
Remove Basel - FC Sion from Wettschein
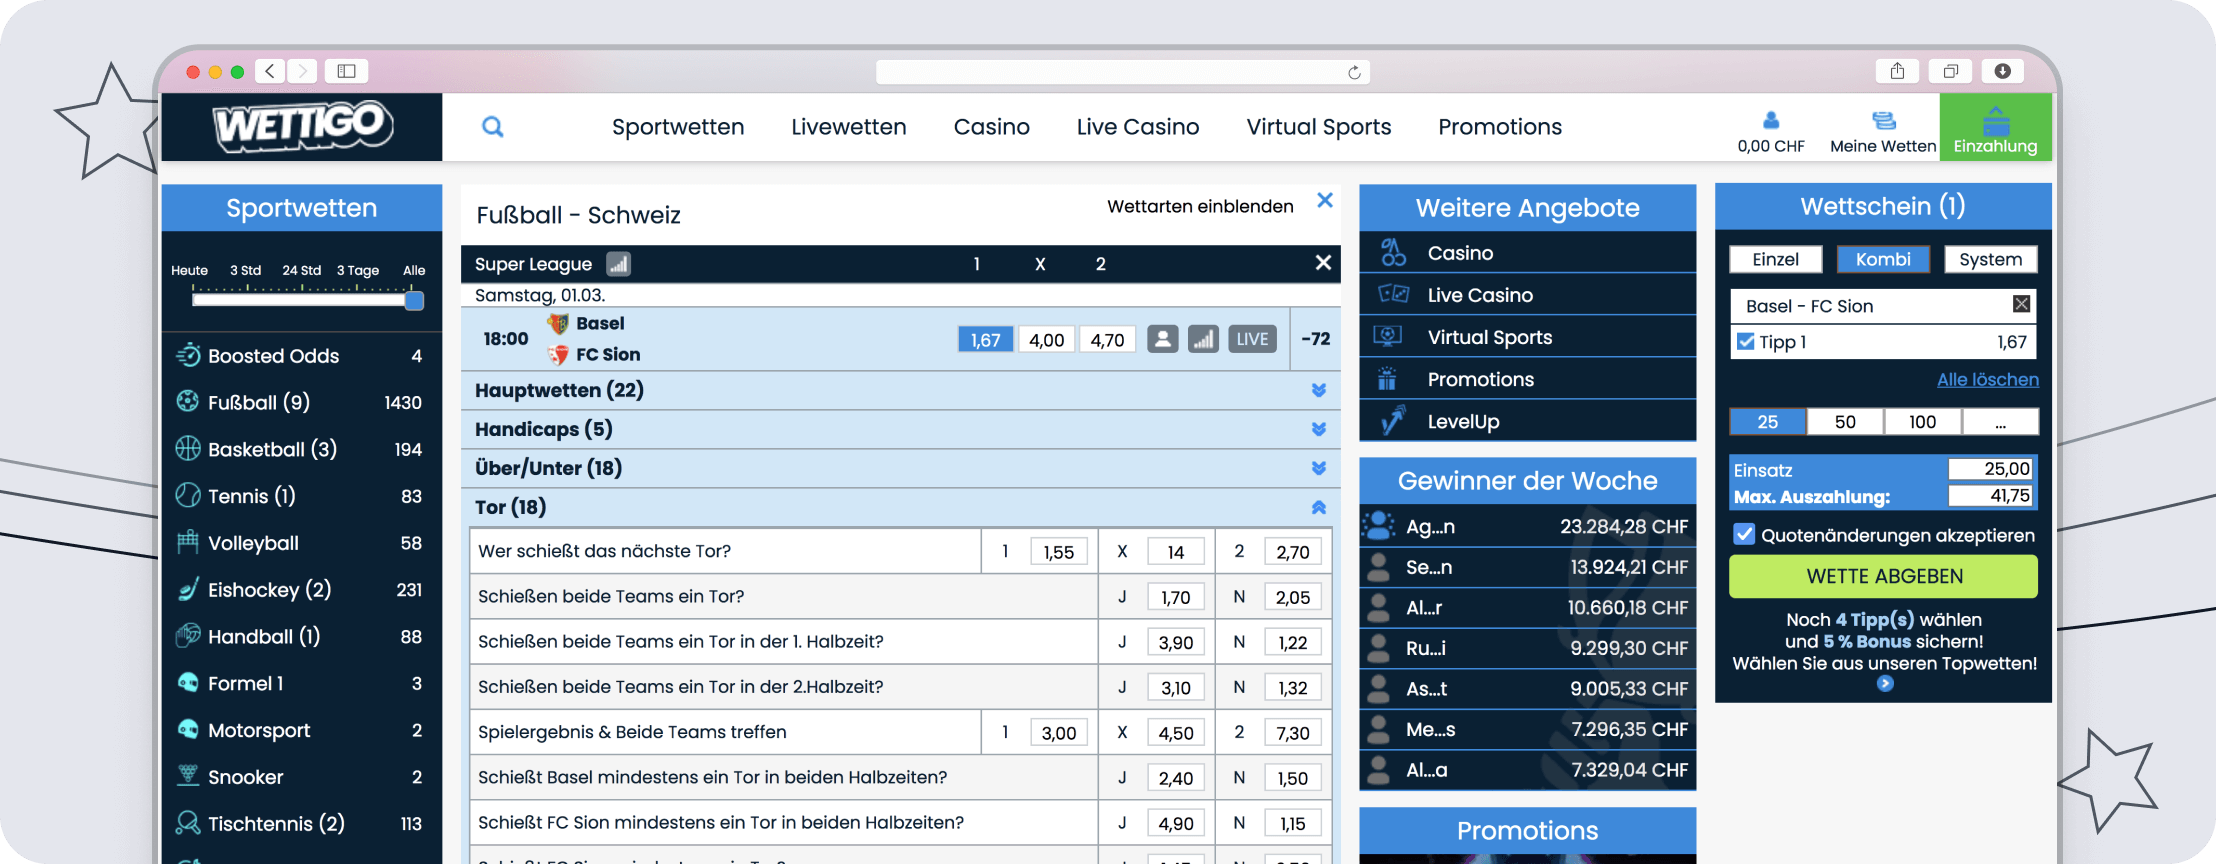pos(2021,304)
